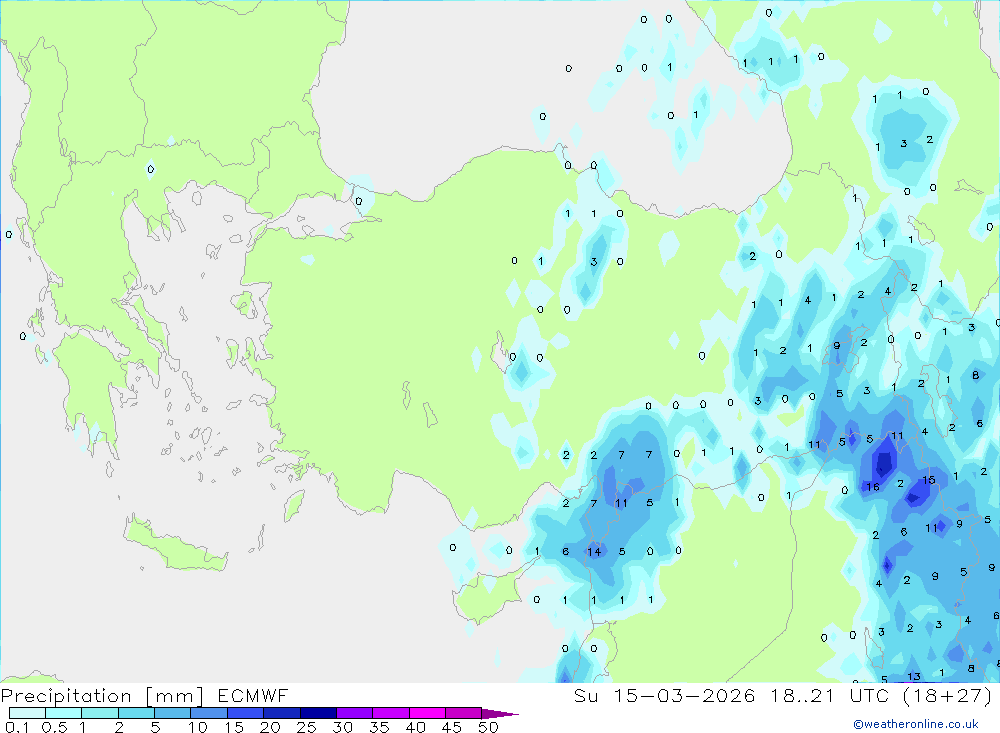
Task: Click the 10–15 mm legend color swatch
Action: 209,713
